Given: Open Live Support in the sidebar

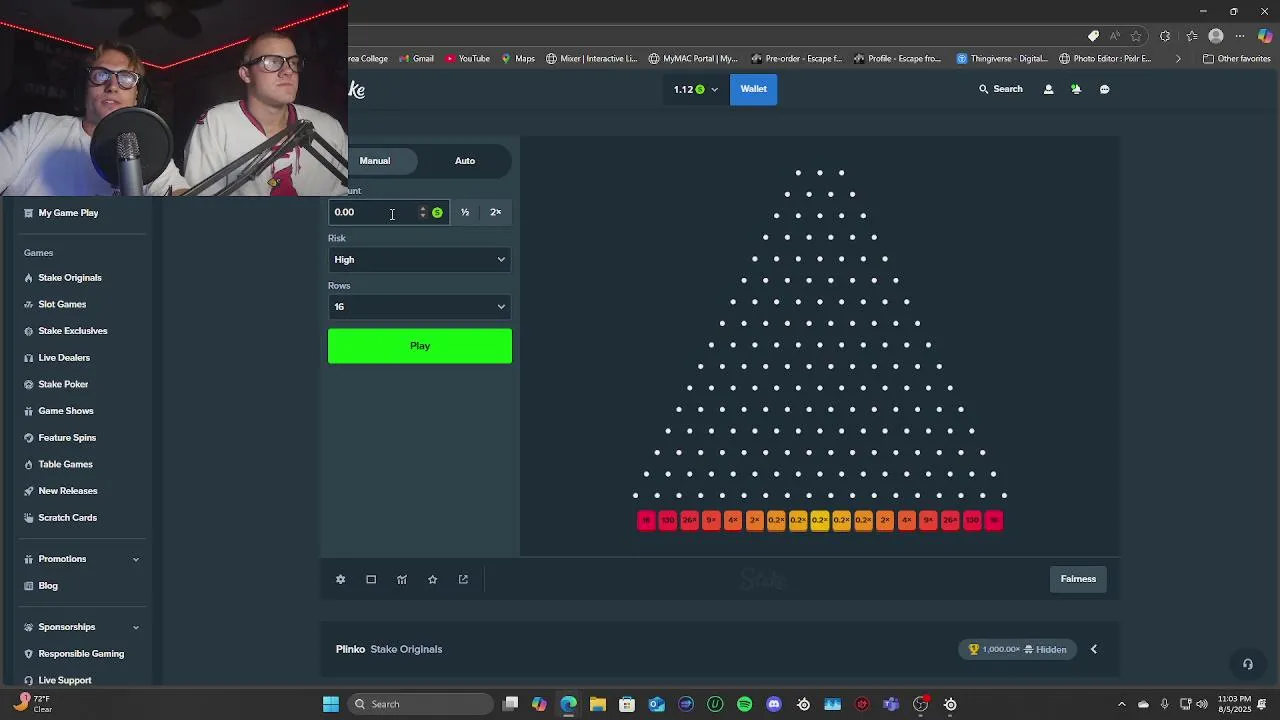Looking at the screenshot, I should pyautogui.click(x=65, y=680).
